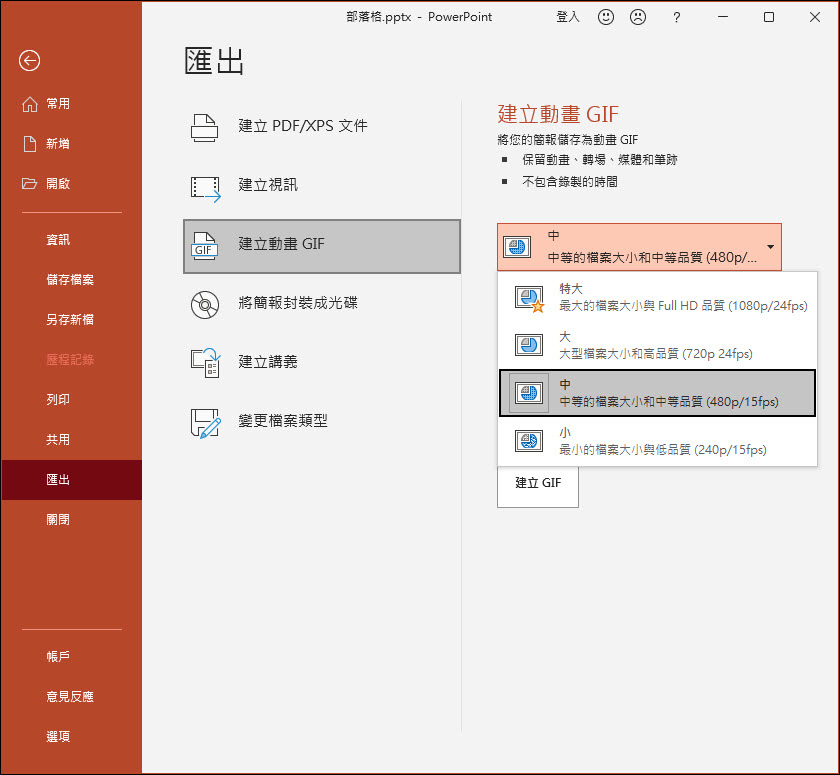The height and width of the screenshot is (775, 840).
Task: Click the handout icon for 建立講義
Action: [206, 363]
